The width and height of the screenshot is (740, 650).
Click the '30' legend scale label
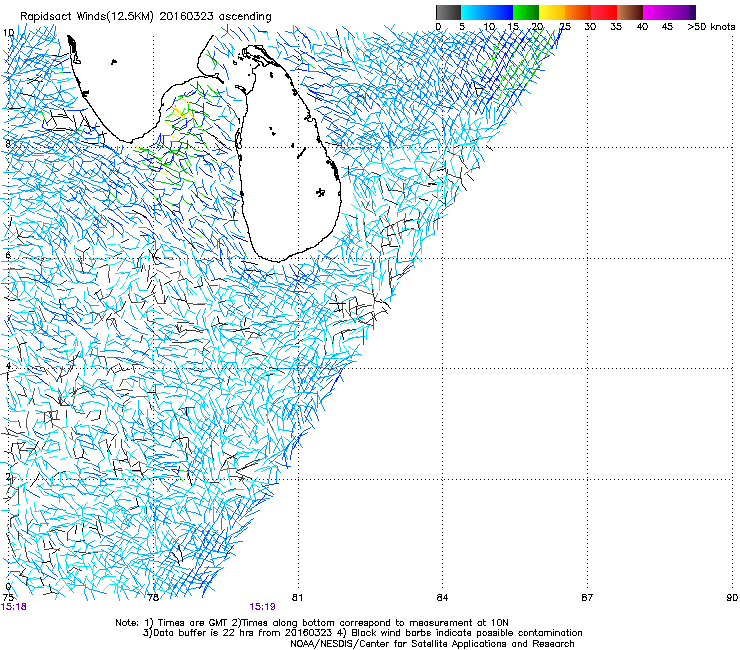pos(590,27)
